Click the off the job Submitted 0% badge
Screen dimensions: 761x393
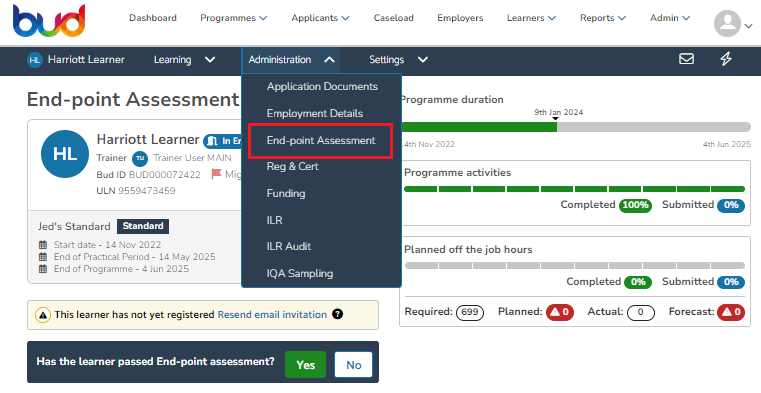click(731, 282)
